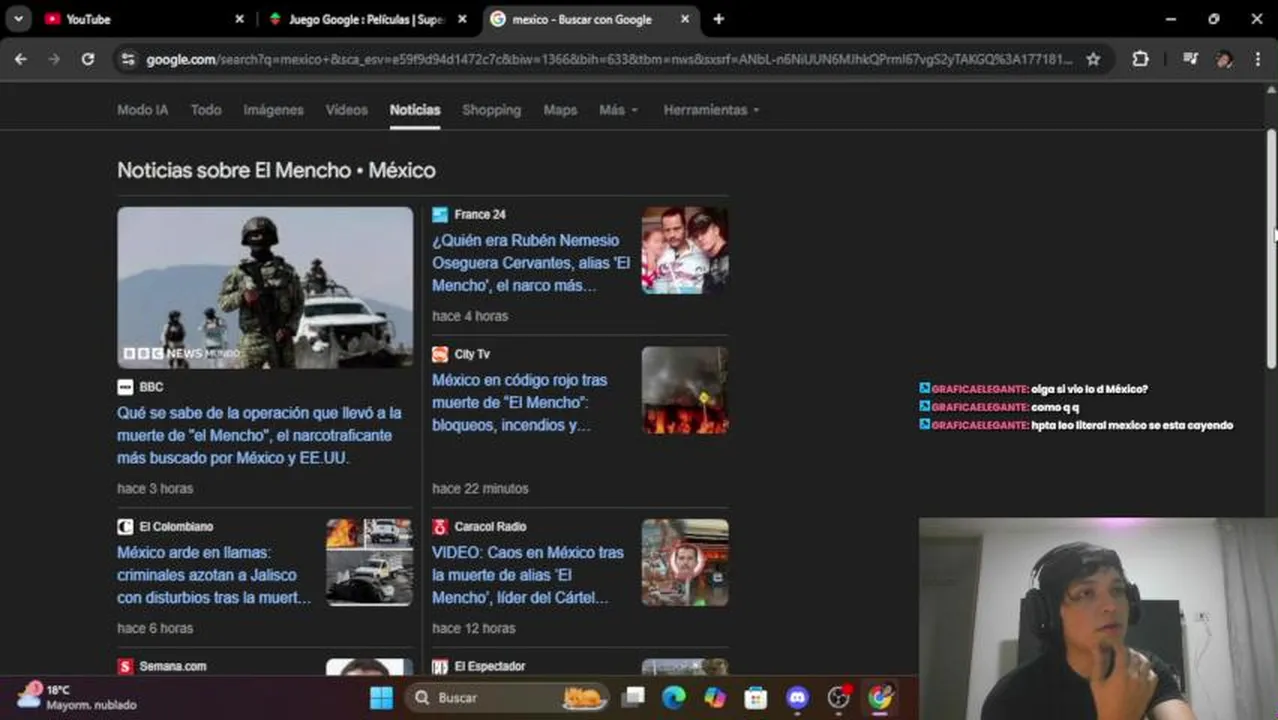Click the El Colombiano source icon
The image size is (1278, 720).
[125, 527]
